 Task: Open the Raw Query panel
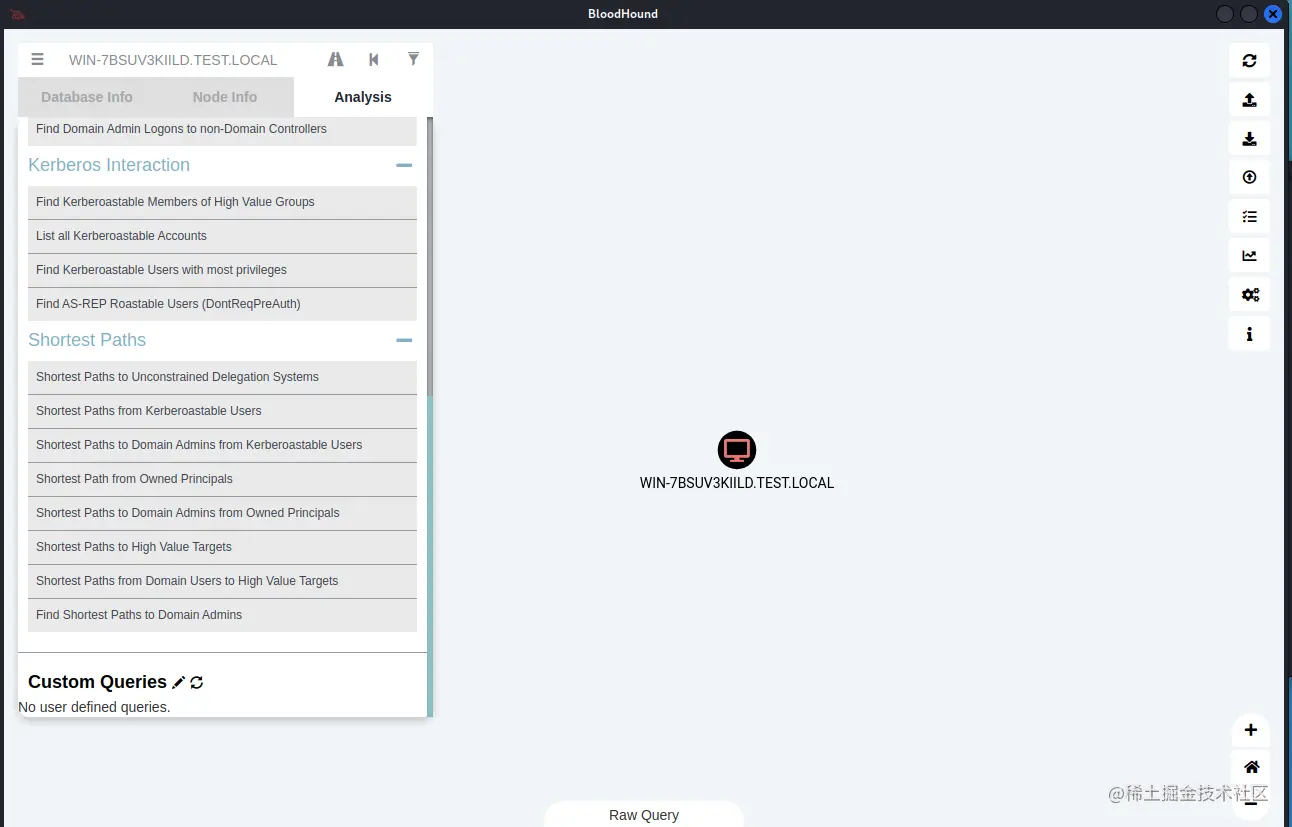point(644,814)
